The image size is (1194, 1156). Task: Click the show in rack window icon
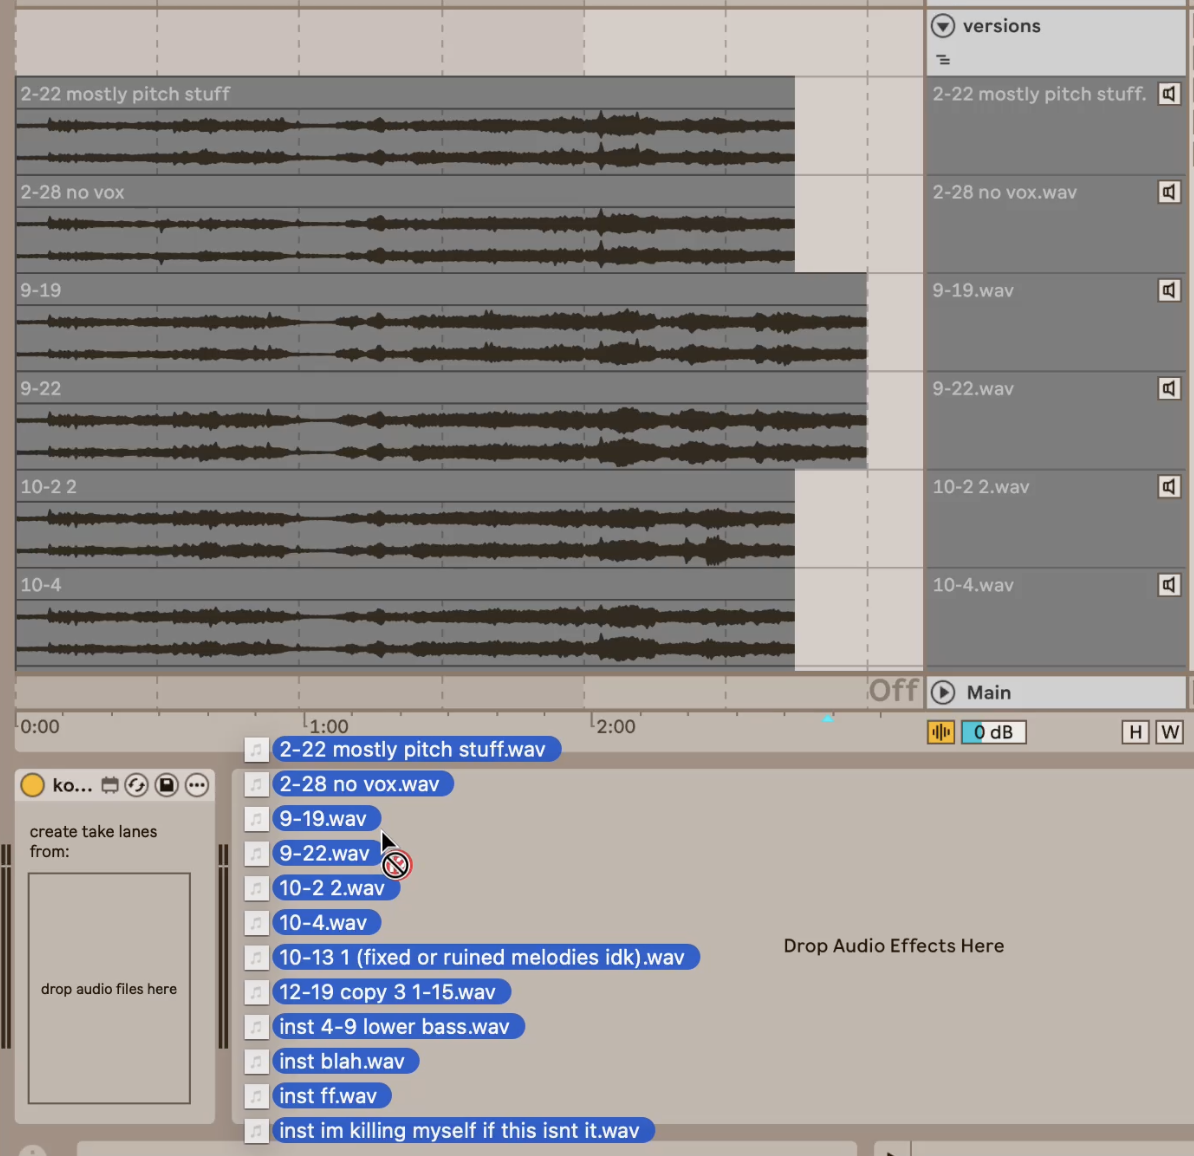click(x=110, y=785)
